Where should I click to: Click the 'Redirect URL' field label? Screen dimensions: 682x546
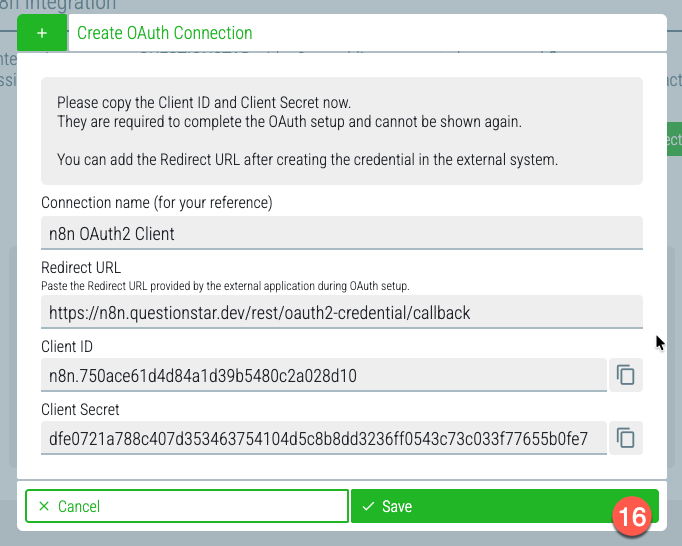click(x=81, y=268)
